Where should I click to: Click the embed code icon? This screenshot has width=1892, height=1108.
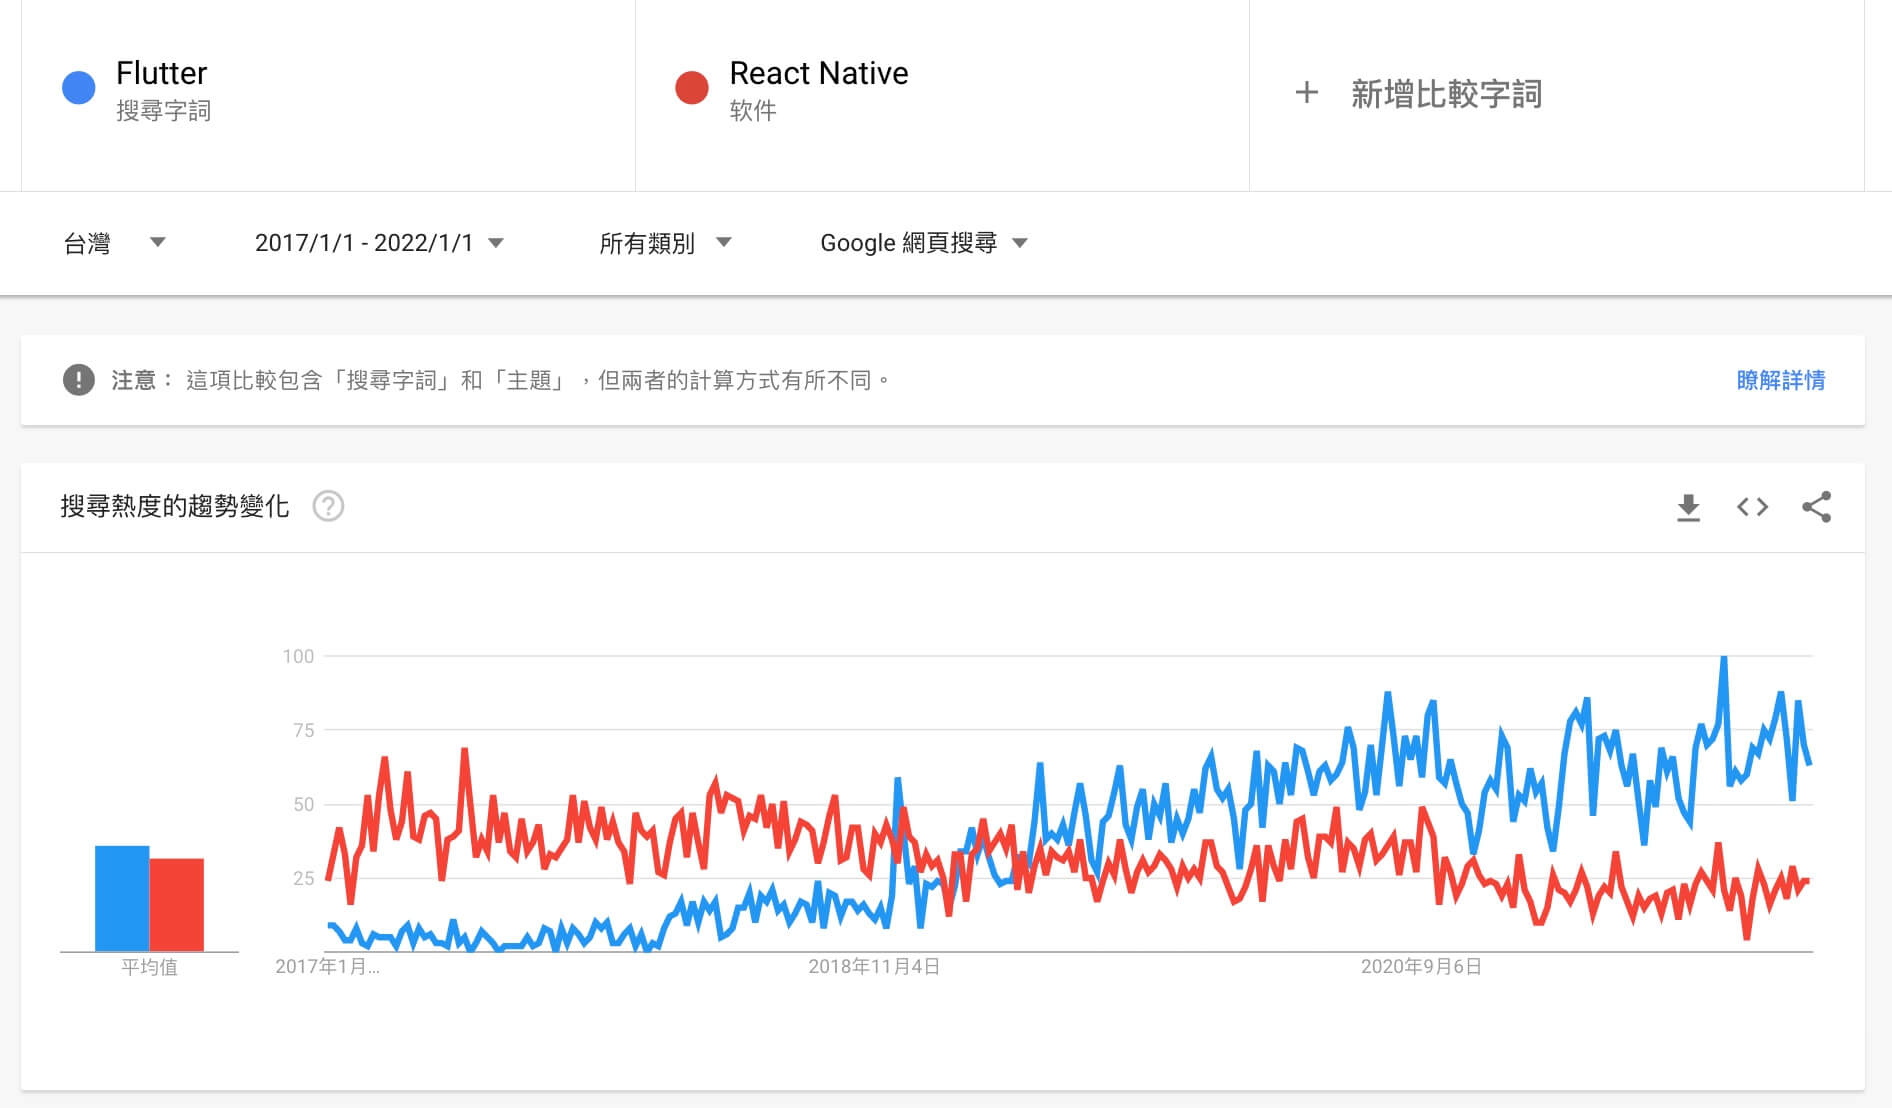(1752, 507)
